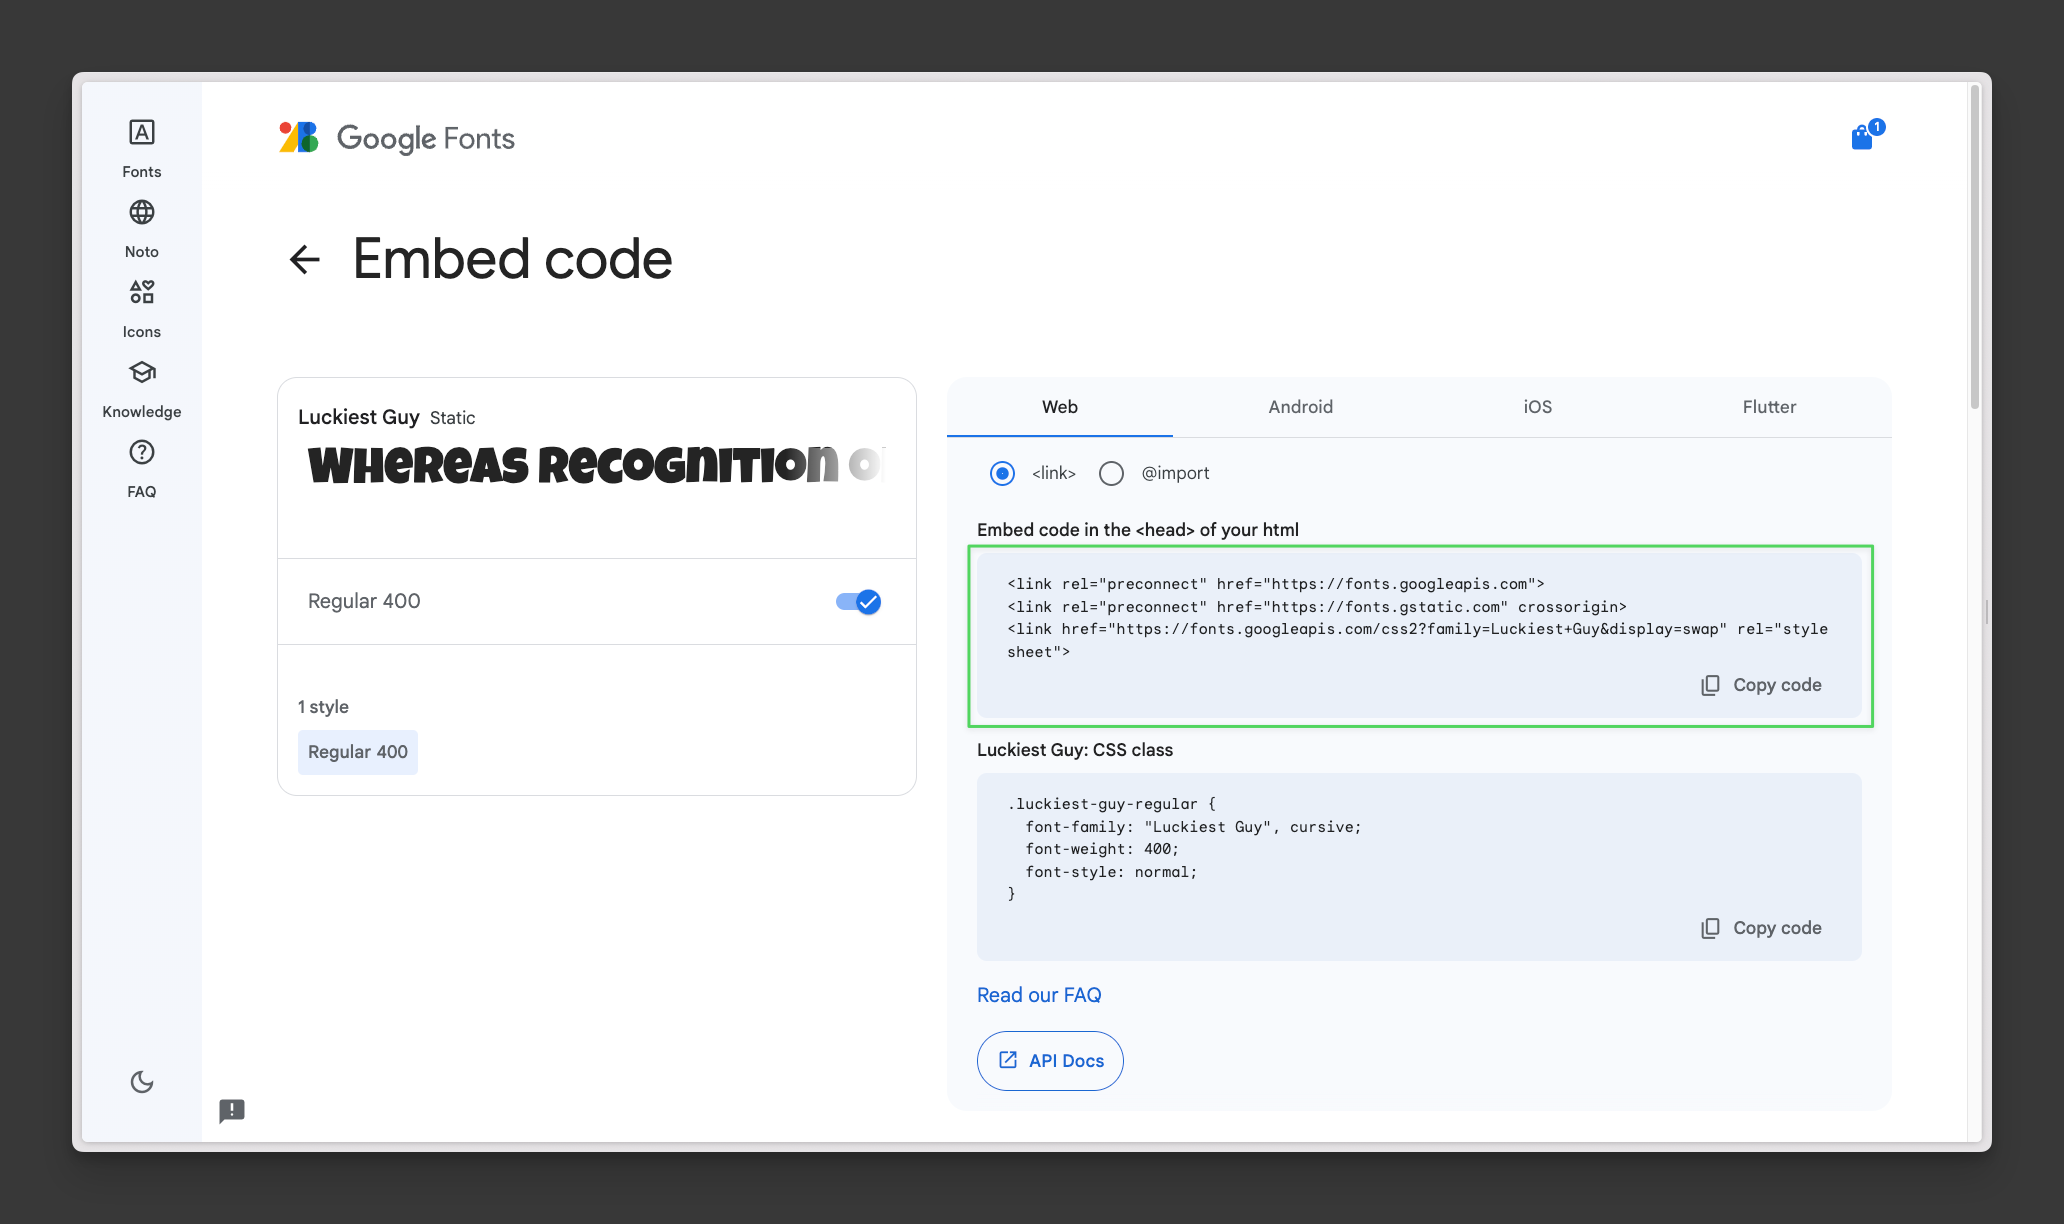This screenshot has width=2064, height=1224.
Task: Switch to the Android tab
Action: (1300, 407)
